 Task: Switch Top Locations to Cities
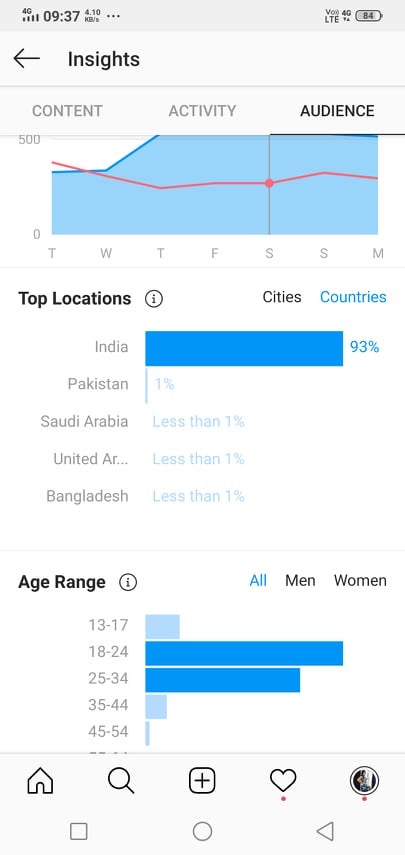point(282,297)
